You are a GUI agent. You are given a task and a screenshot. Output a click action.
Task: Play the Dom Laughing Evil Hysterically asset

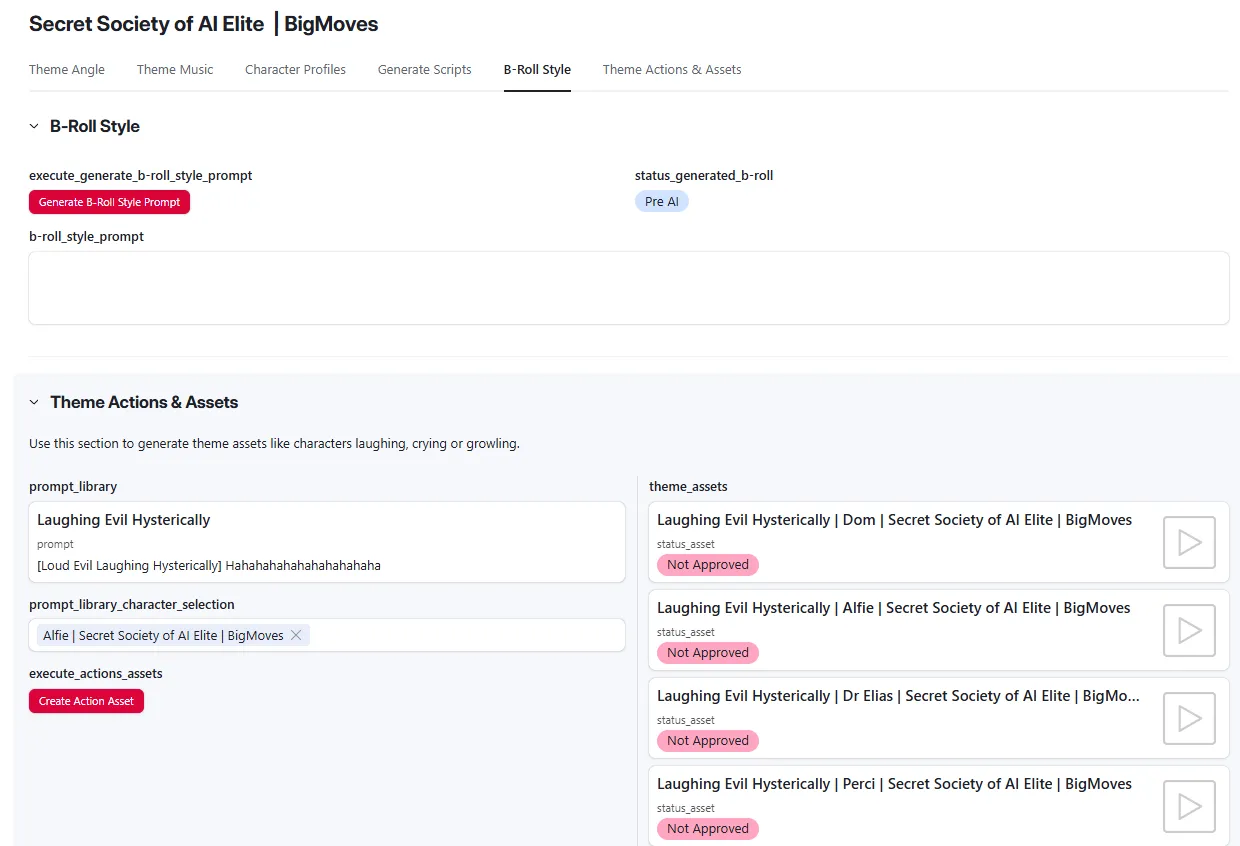(x=1189, y=542)
